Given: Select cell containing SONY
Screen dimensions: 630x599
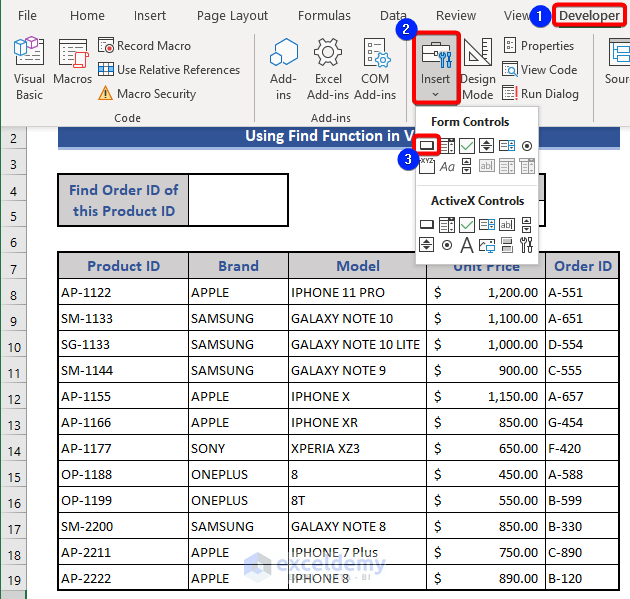Looking at the screenshot, I should pyautogui.click(x=238, y=448).
